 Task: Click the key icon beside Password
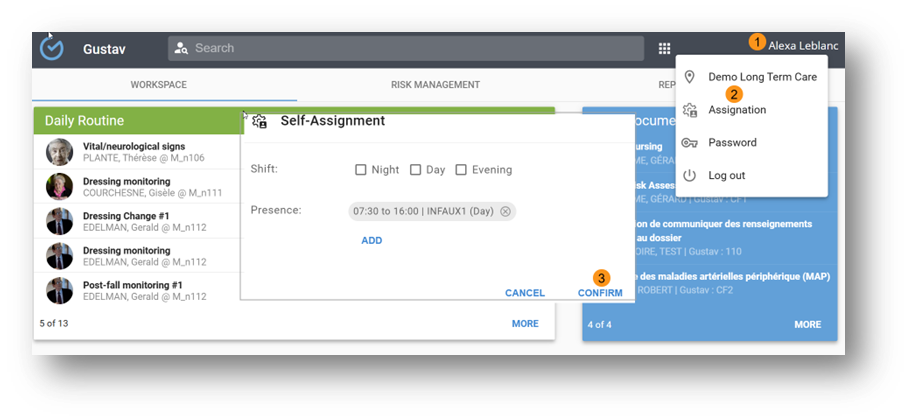tap(689, 143)
